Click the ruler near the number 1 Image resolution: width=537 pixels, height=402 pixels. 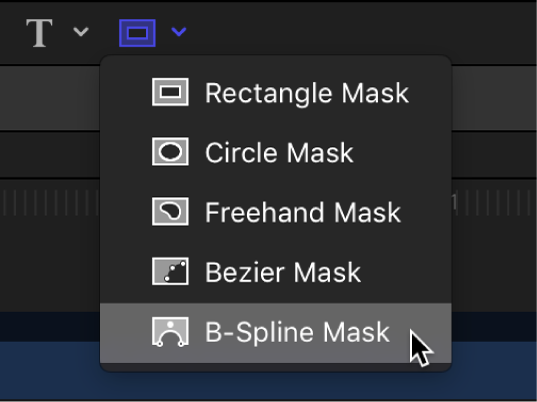point(454,202)
